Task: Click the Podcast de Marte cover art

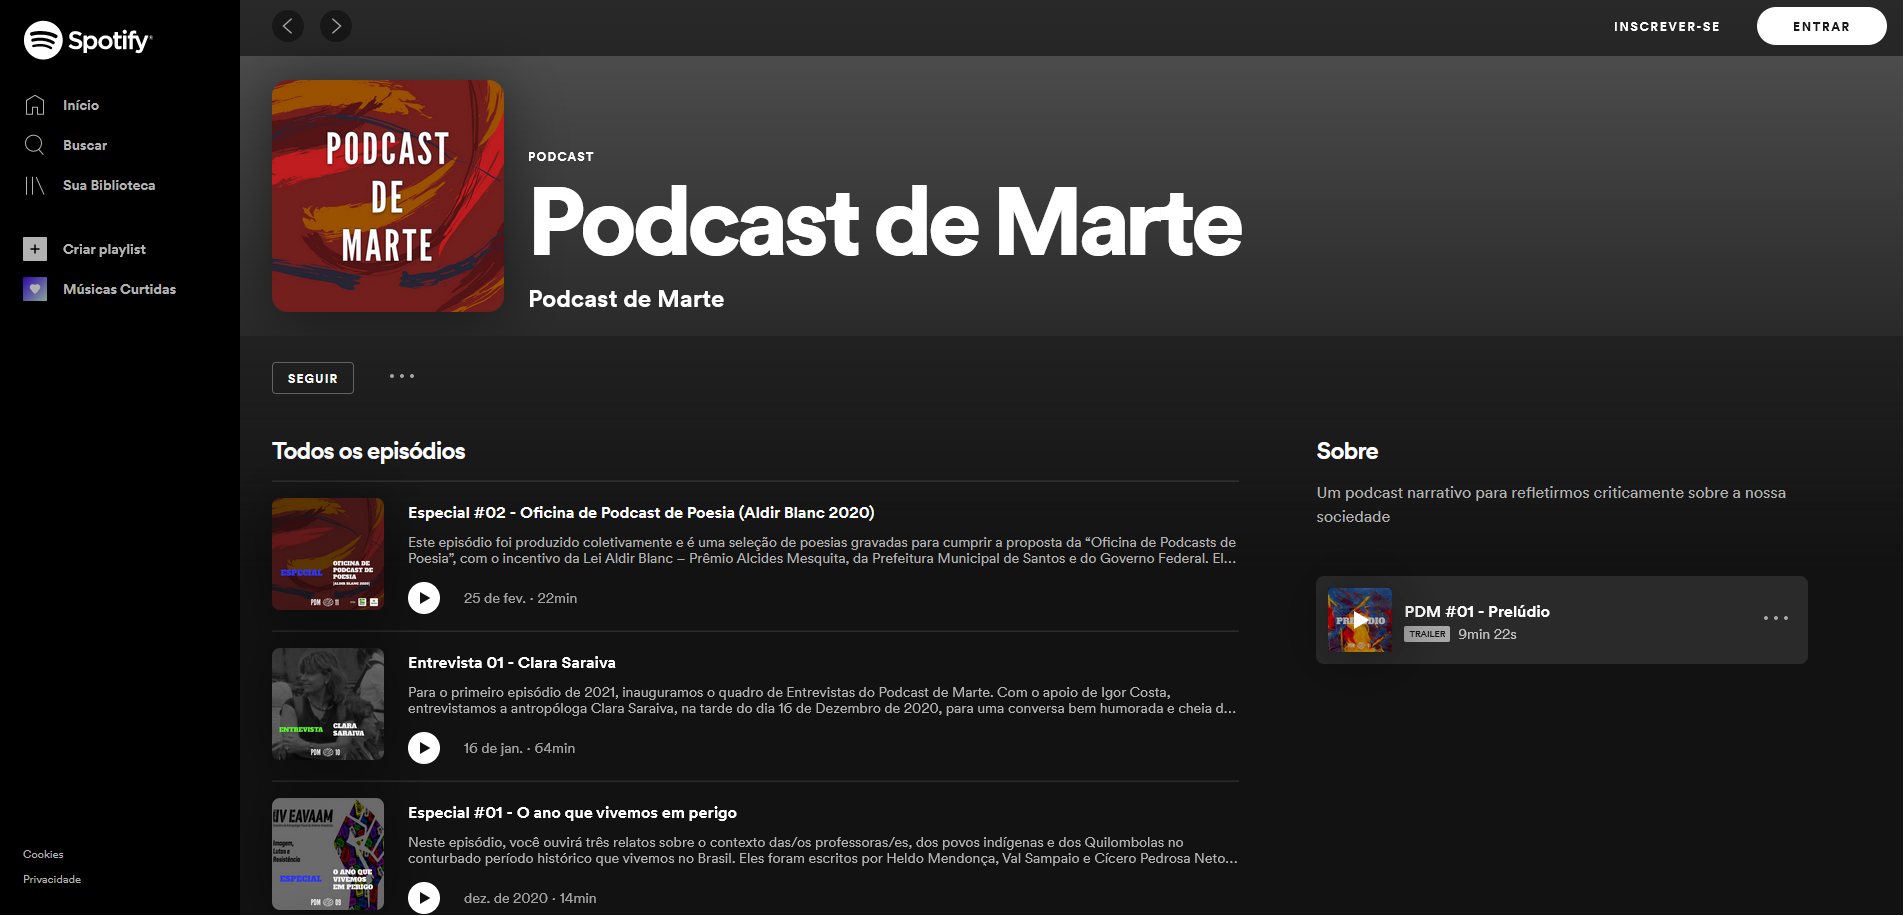Action: [x=388, y=196]
